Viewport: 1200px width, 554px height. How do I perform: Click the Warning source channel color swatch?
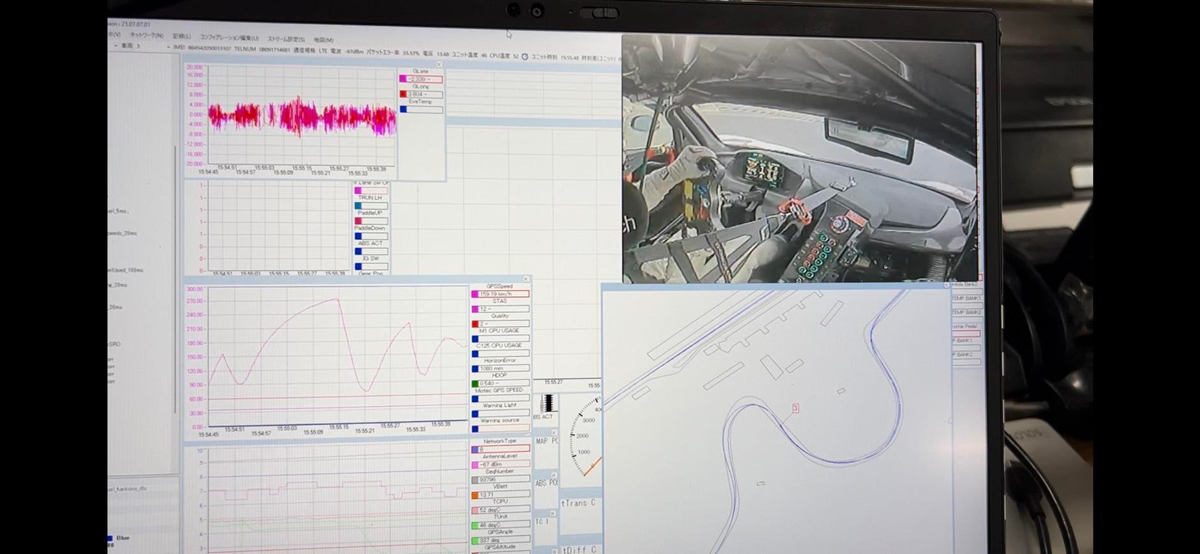(475, 428)
